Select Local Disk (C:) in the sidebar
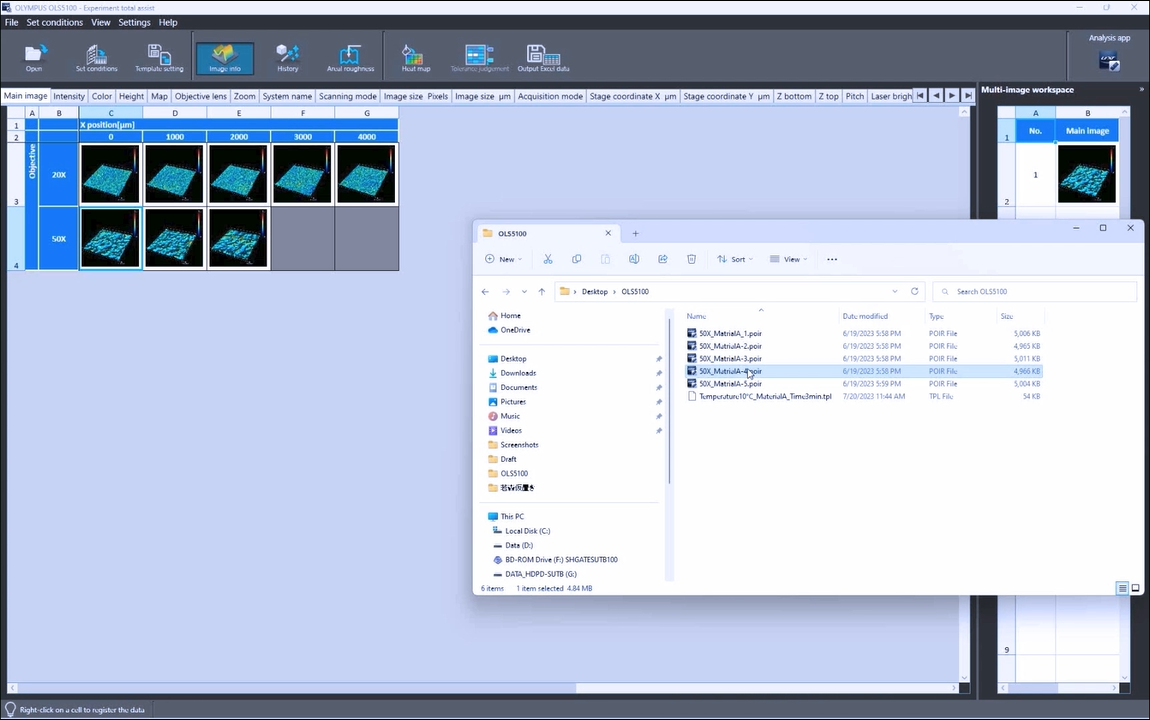This screenshot has height=720, width=1150. click(527, 531)
